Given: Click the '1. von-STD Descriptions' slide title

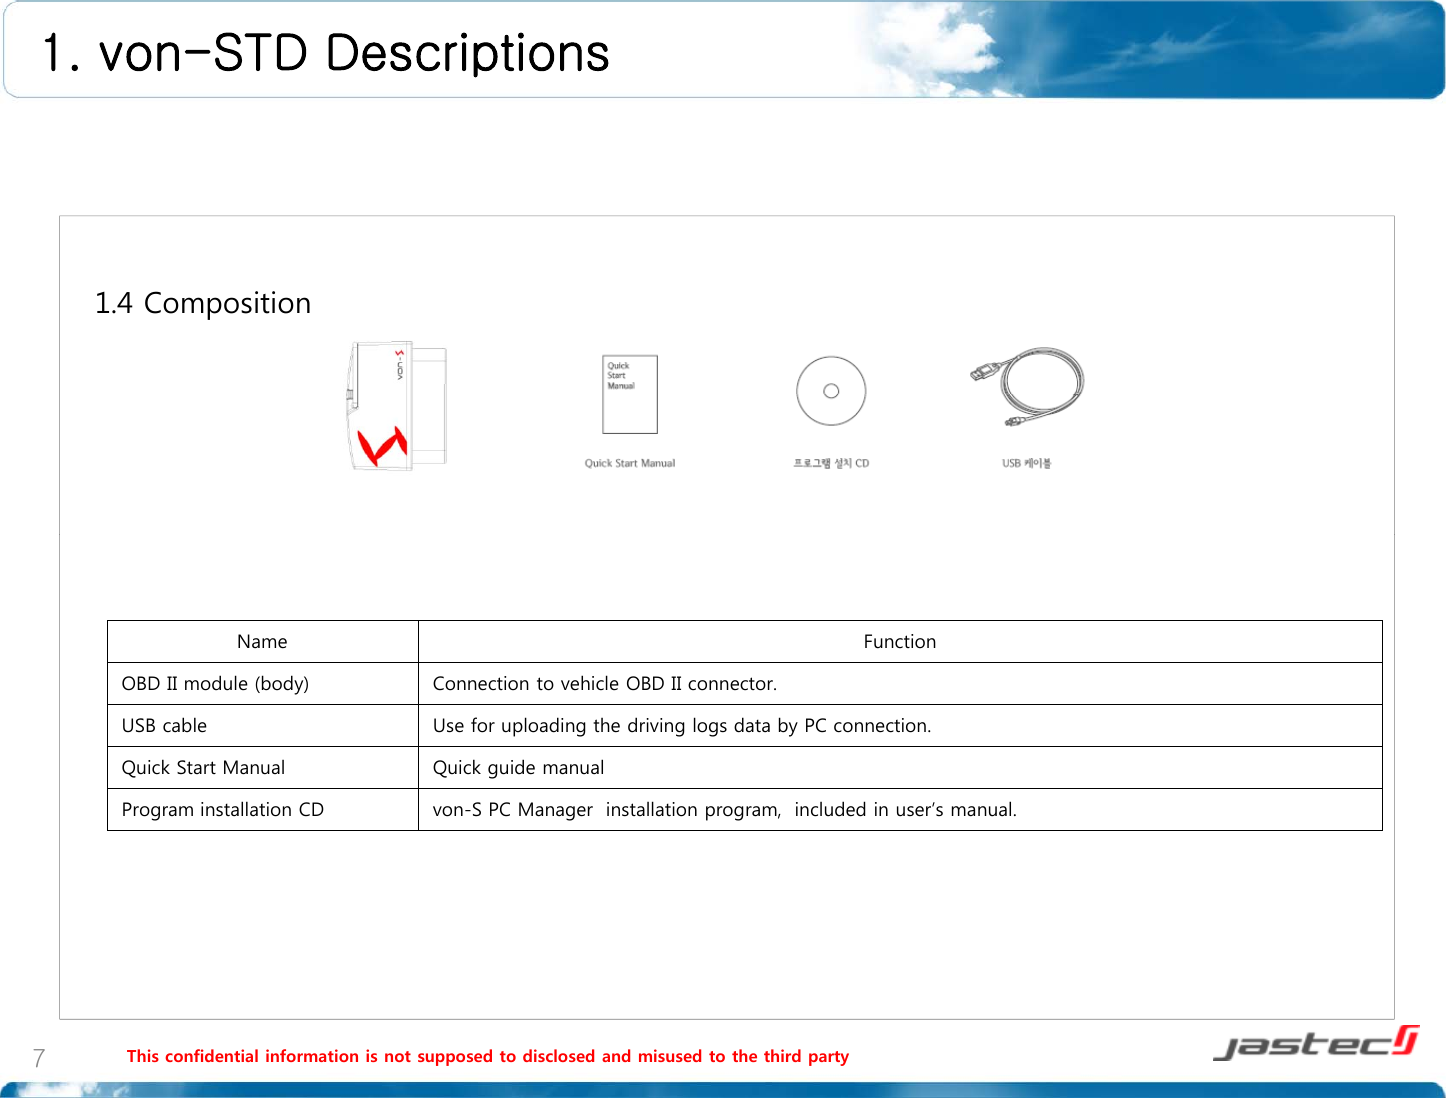Looking at the screenshot, I should (326, 53).
